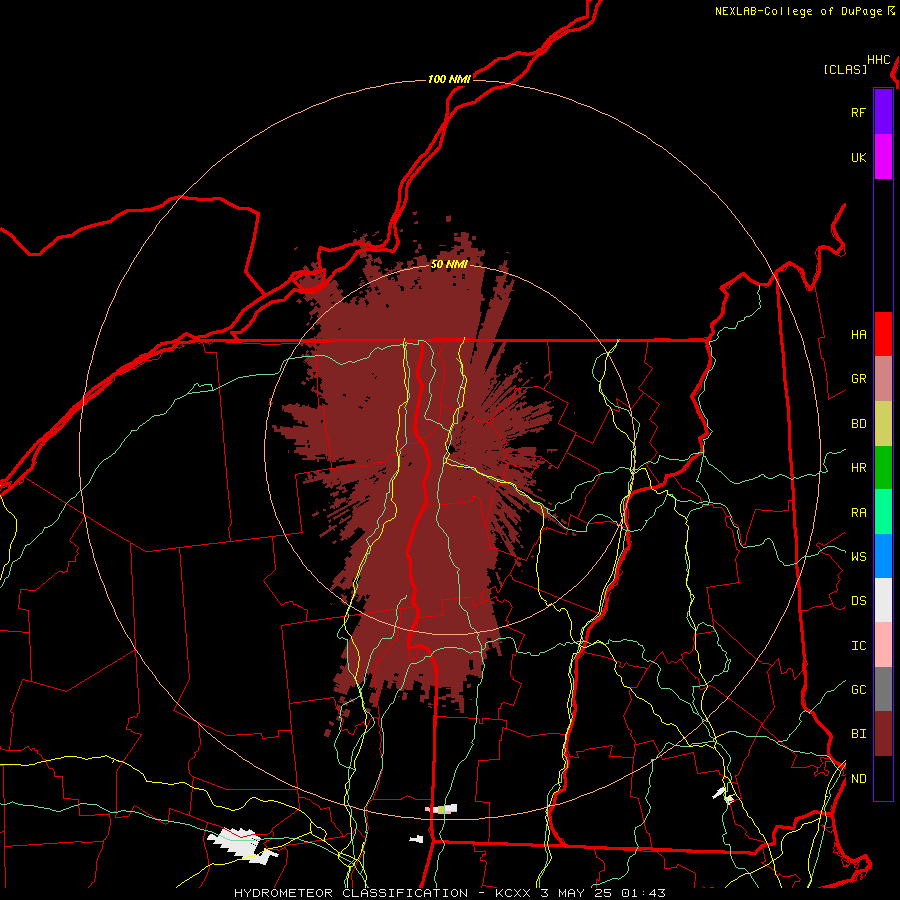Click the '50 NMI' range ring label
Viewport: 900px width, 900px height.
pos(449,264)
